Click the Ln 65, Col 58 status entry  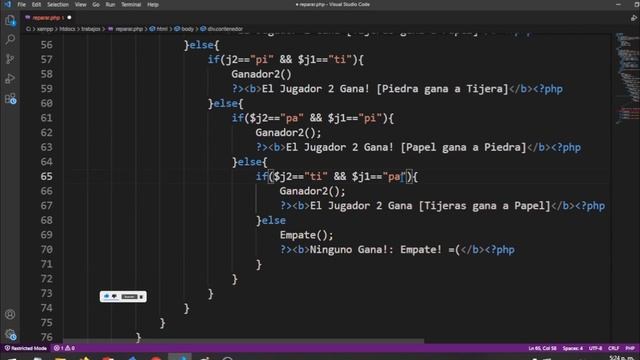click(542, 348)
